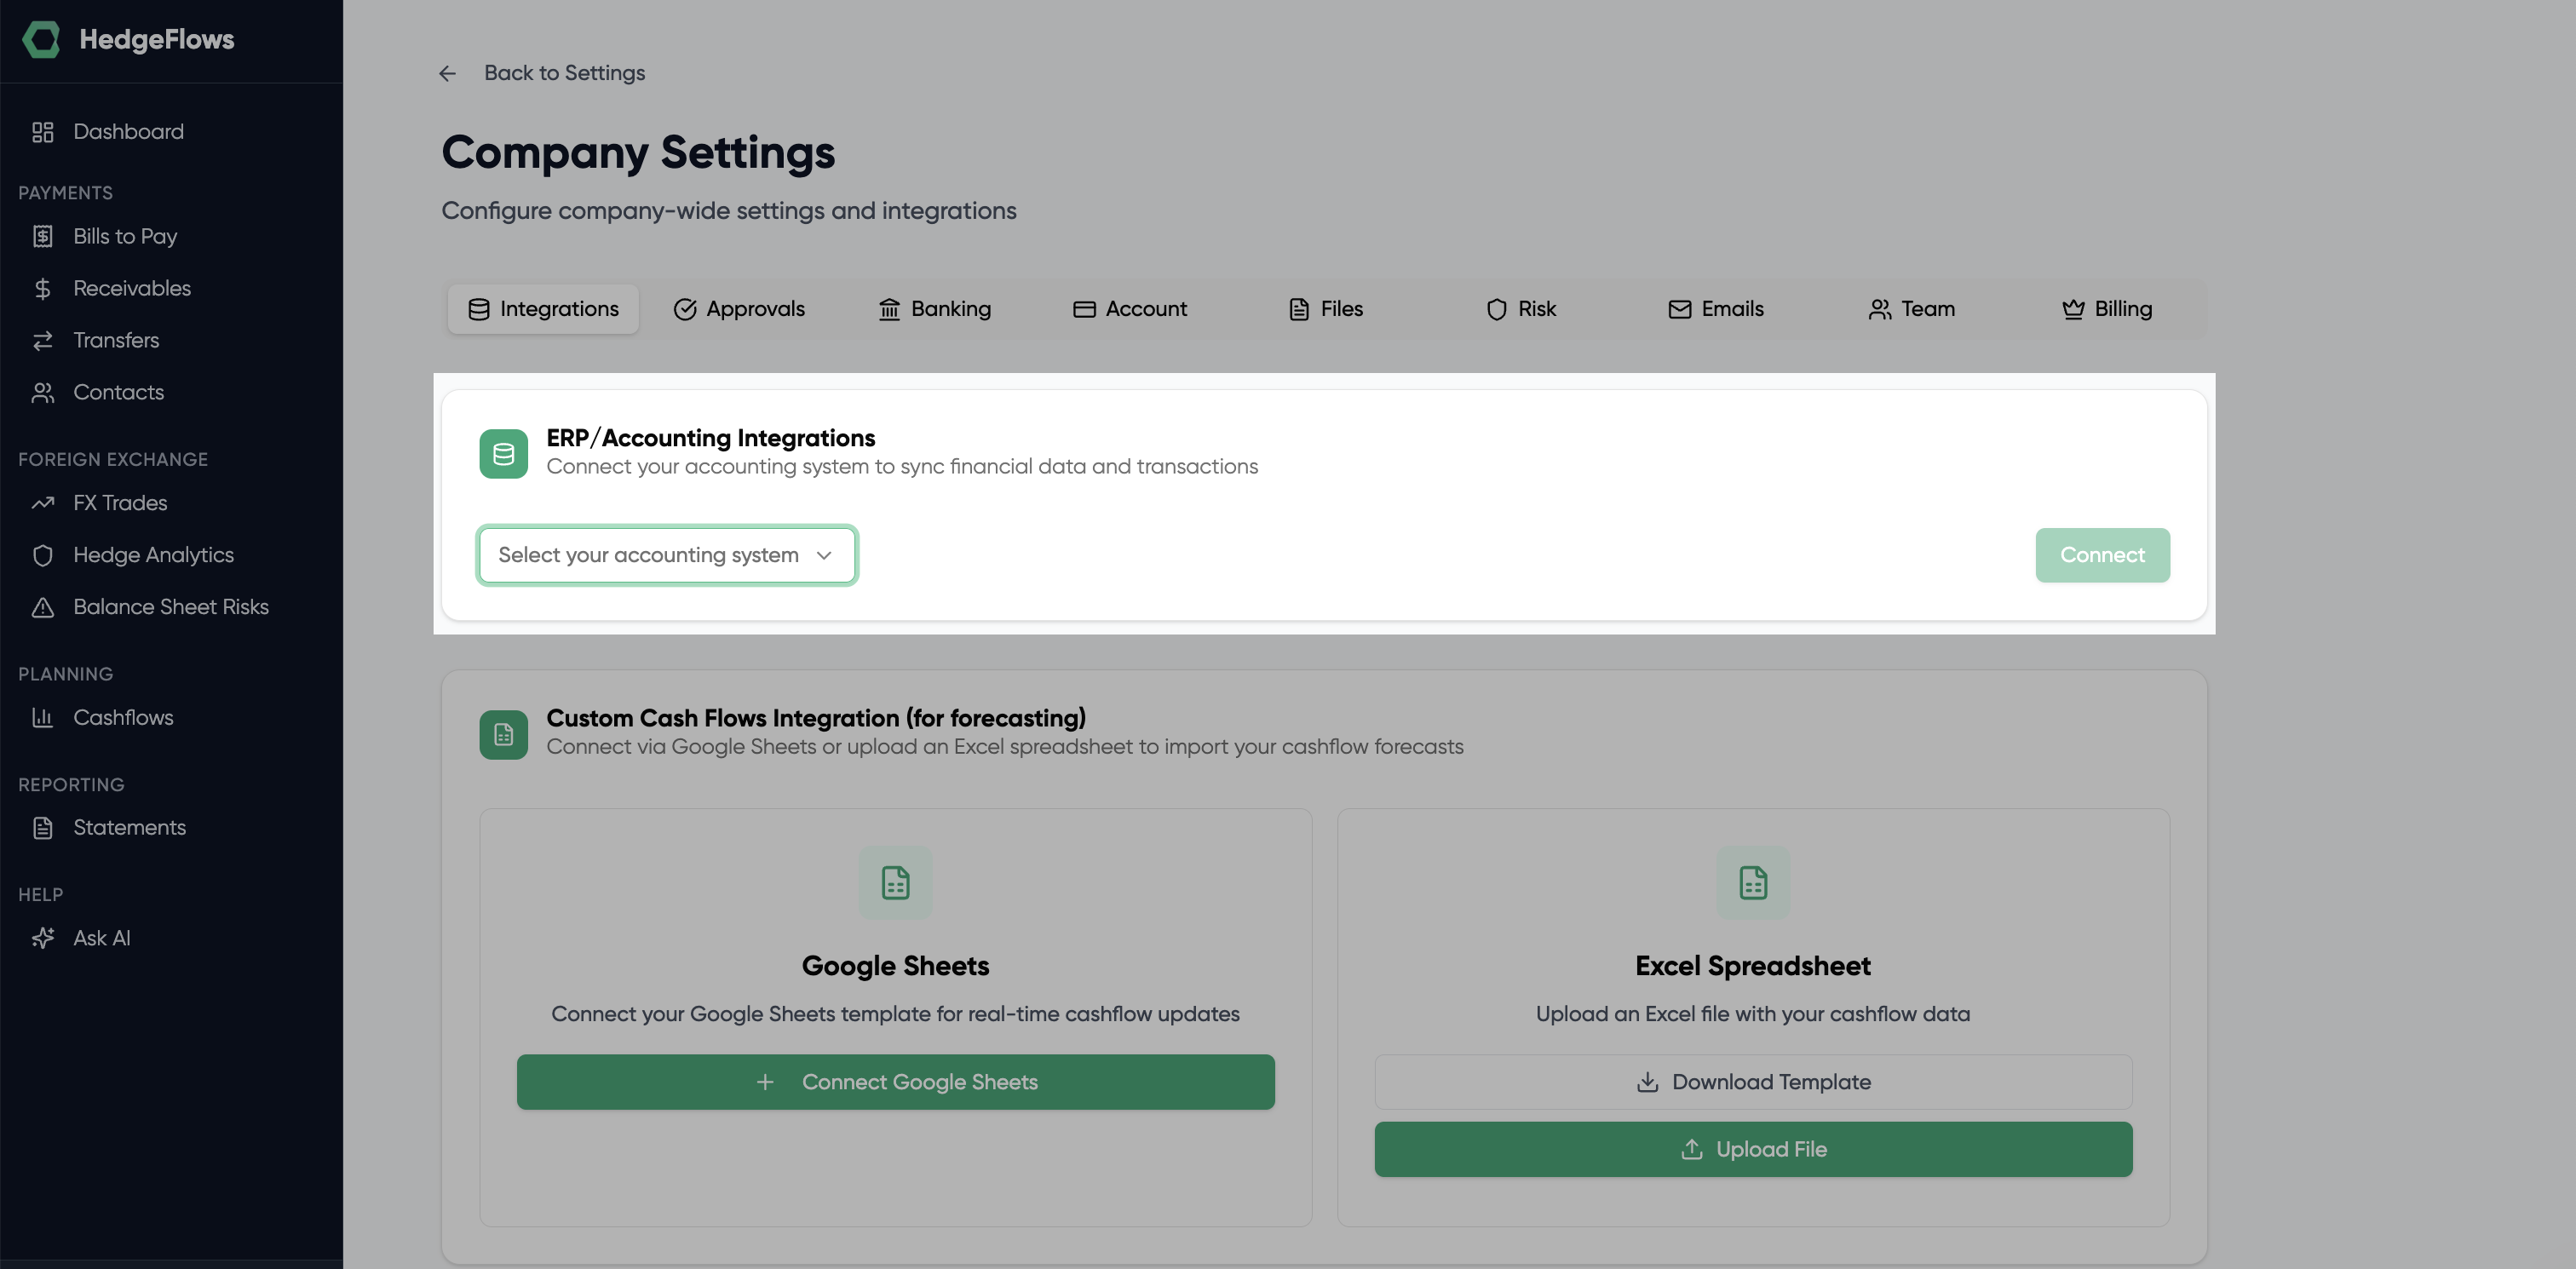Open the Dashboard from the sidebar
Image resolution: width=2576 pixels, height=1269 pixels.
pyautogui.click(x=128, y=131)
